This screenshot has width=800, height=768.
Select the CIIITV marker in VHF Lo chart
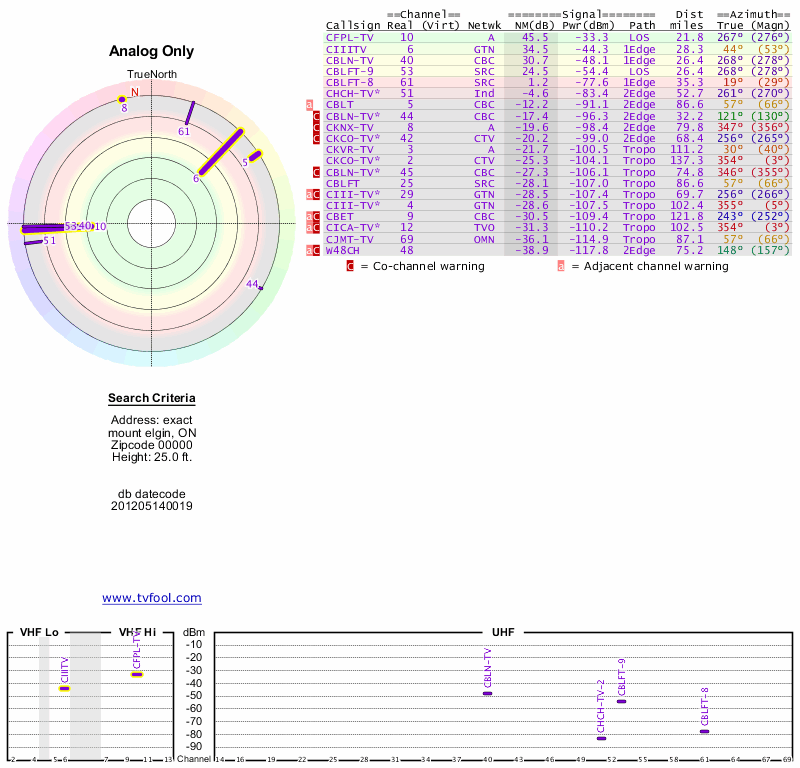click(64, 688)
